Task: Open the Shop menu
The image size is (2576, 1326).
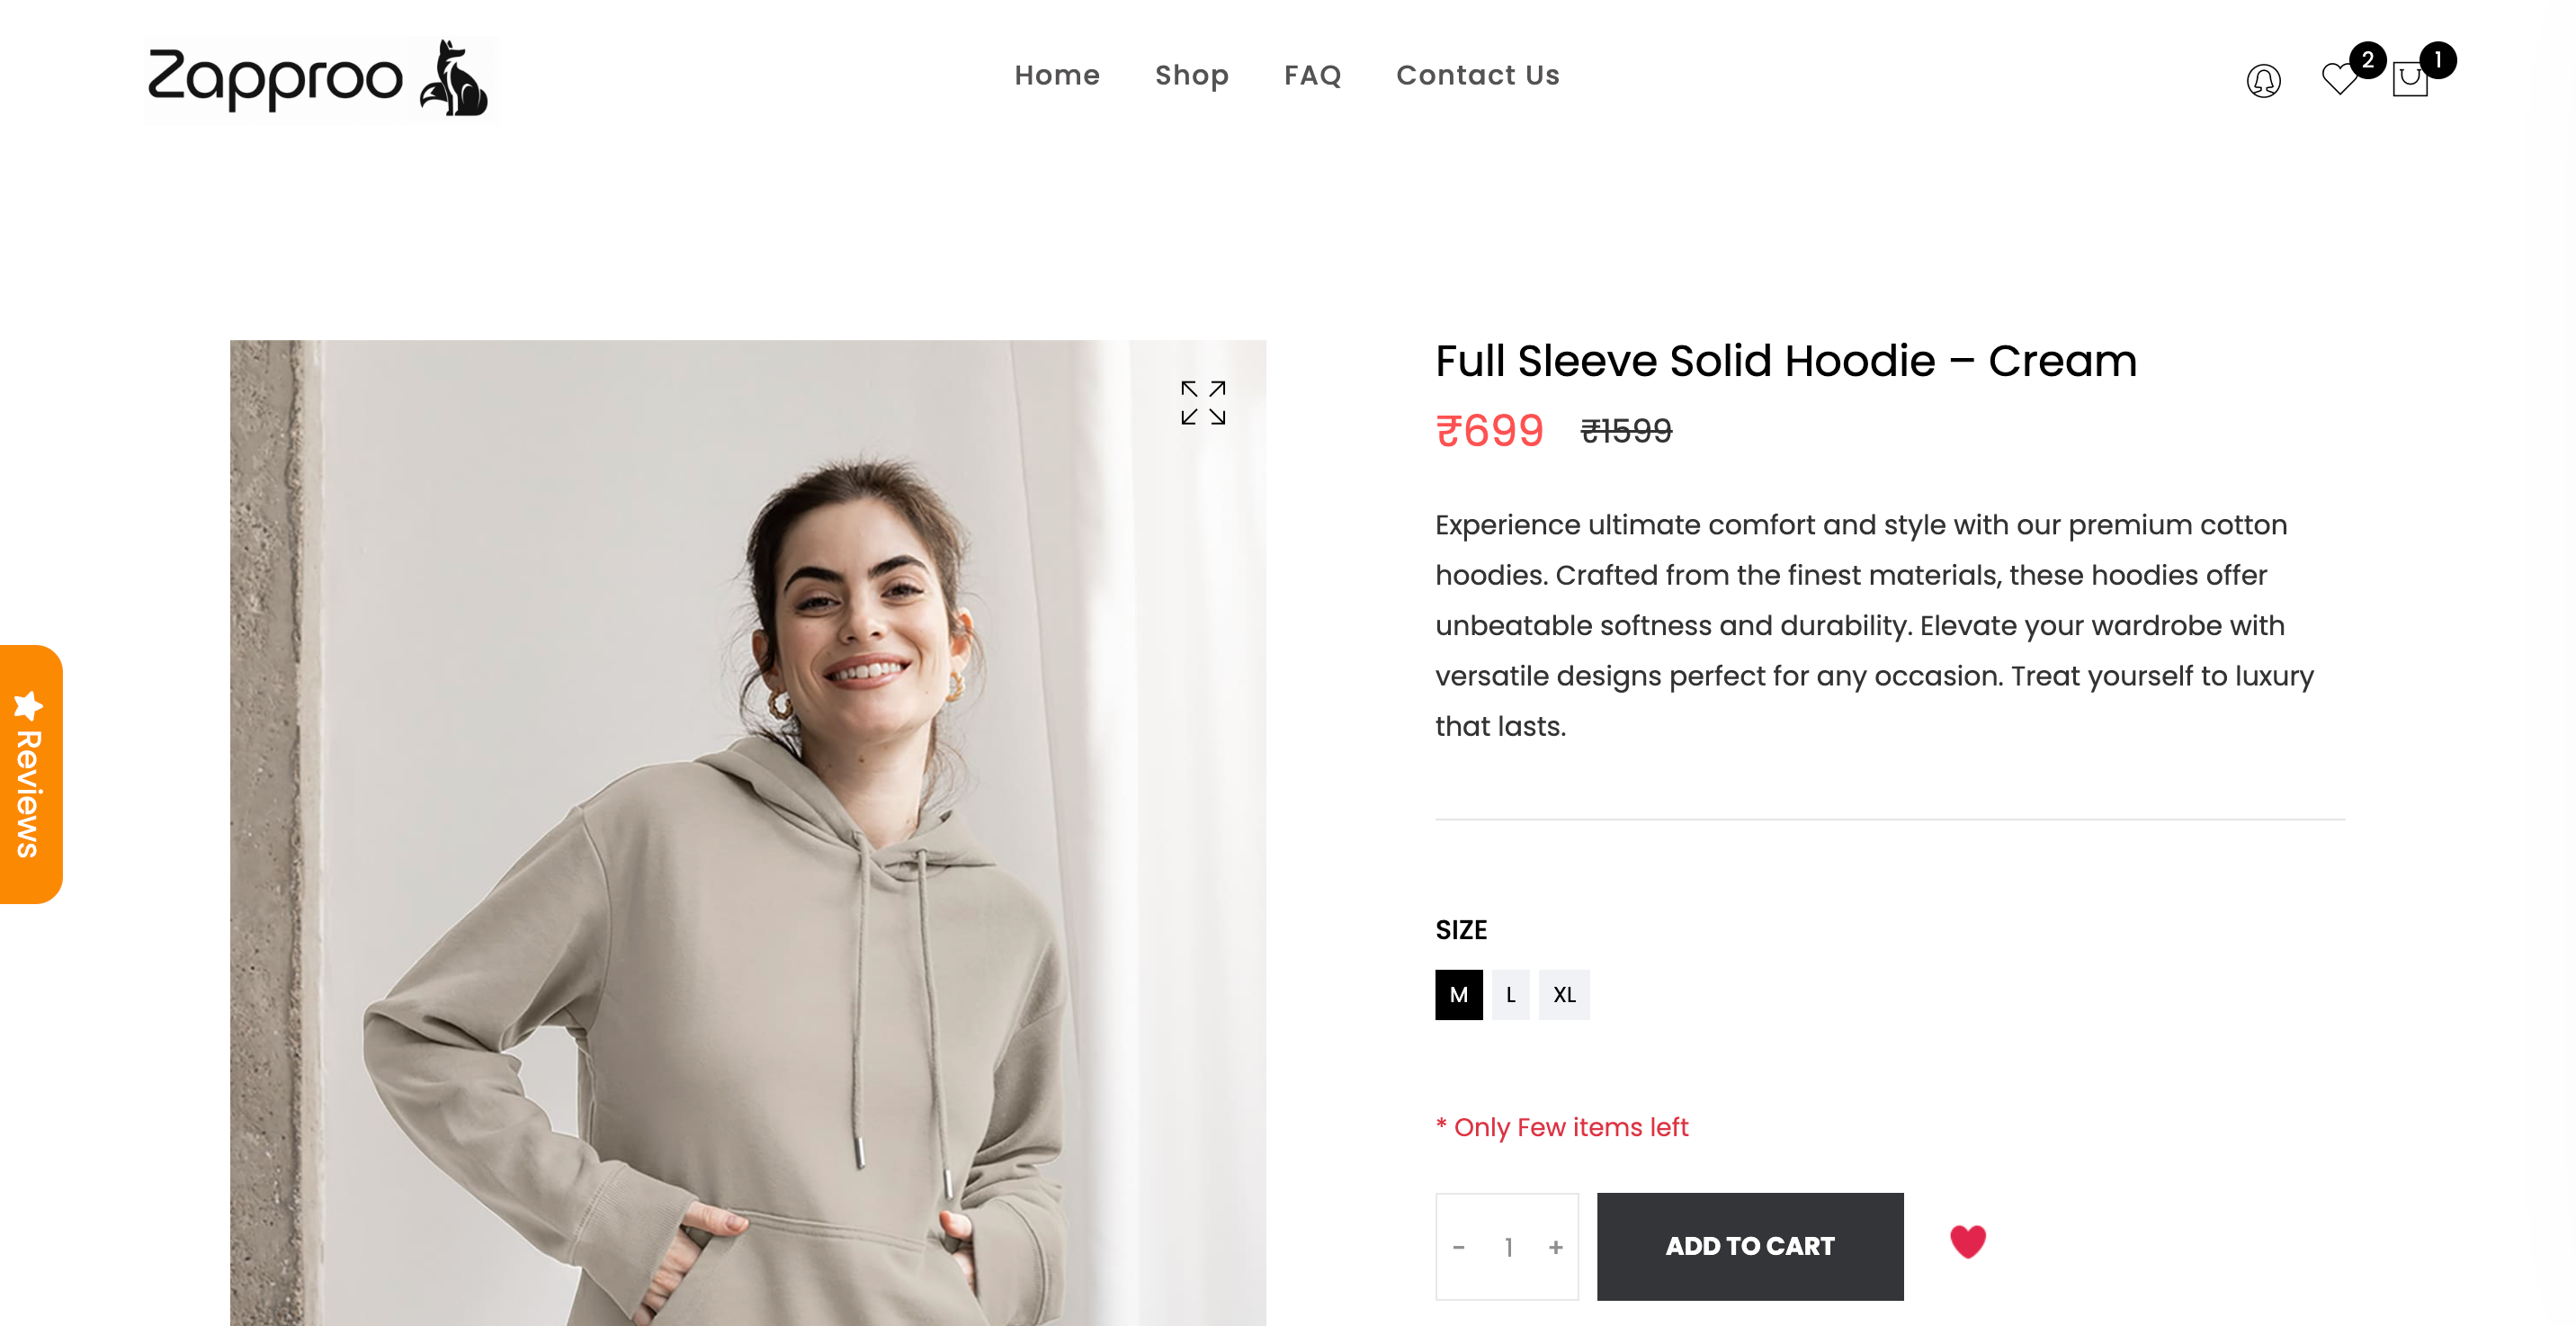Action: [1191, 75]
